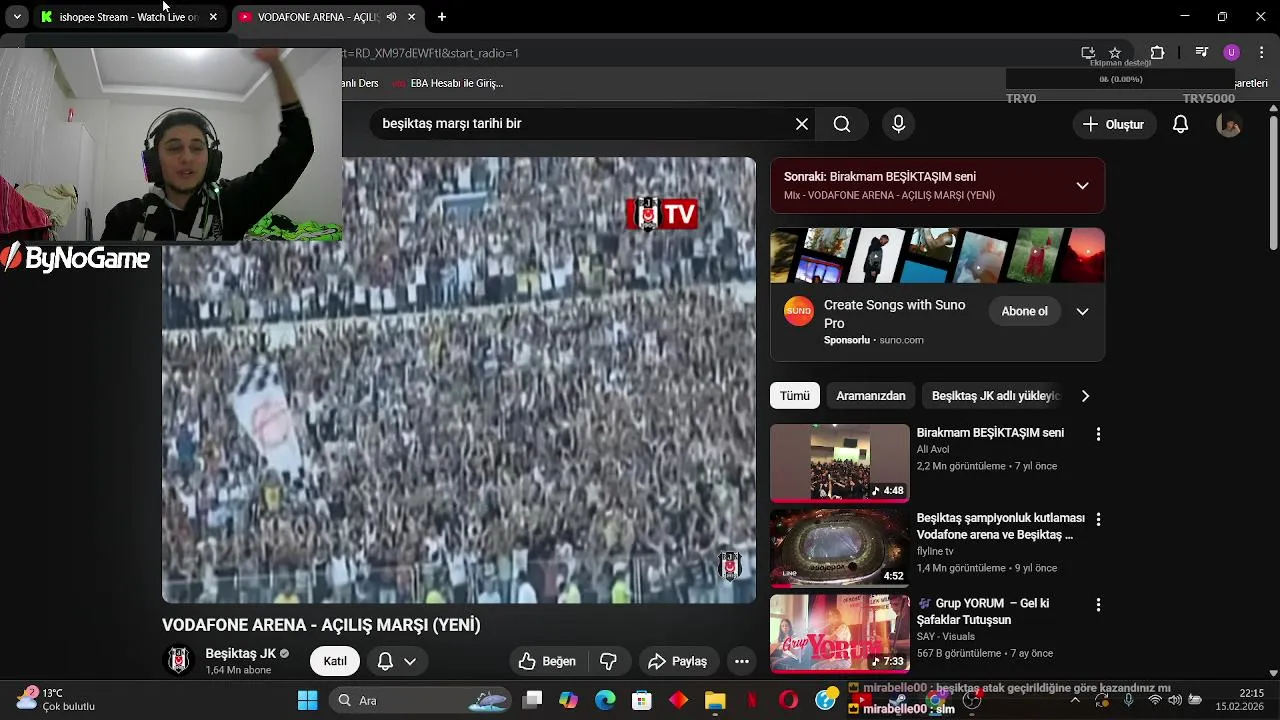Like the video with Beğen button
Screen dimensions: 1280x720
click(x=547, y=661)
